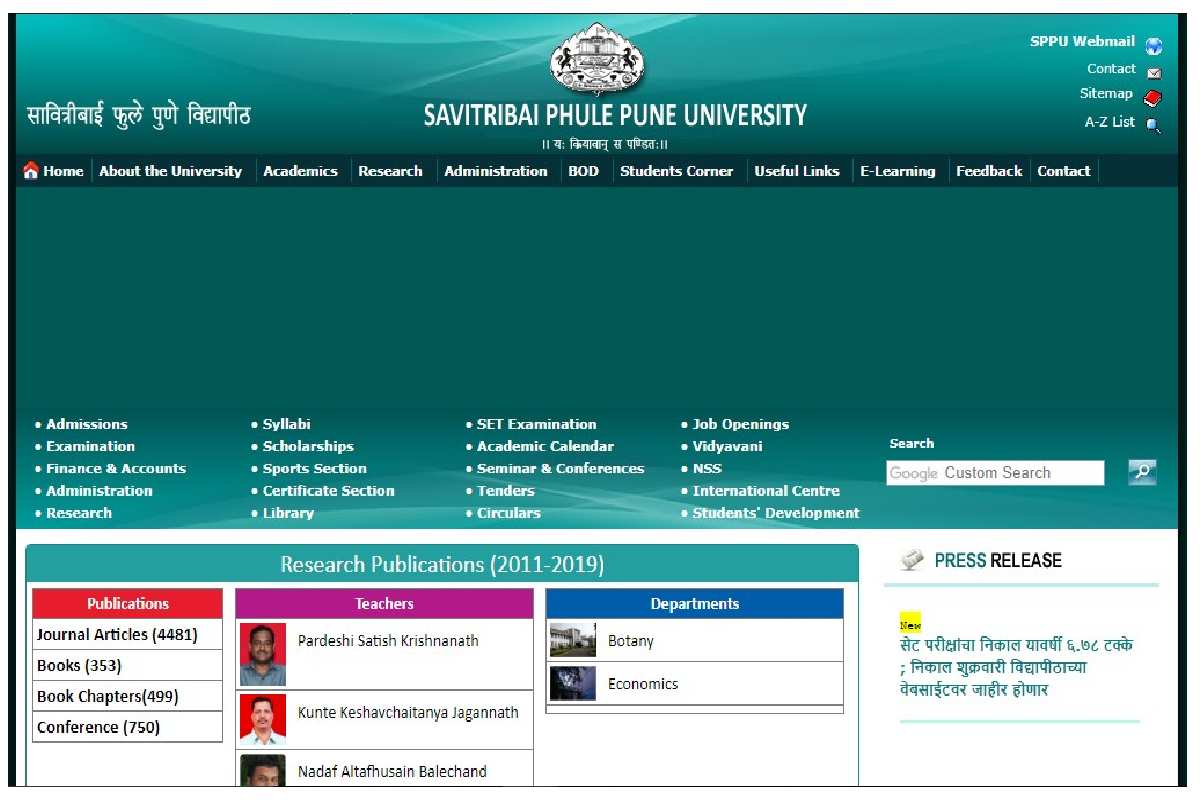Open the Useful Links menu
Viewport: 1200px width, 800px height.
797,171
